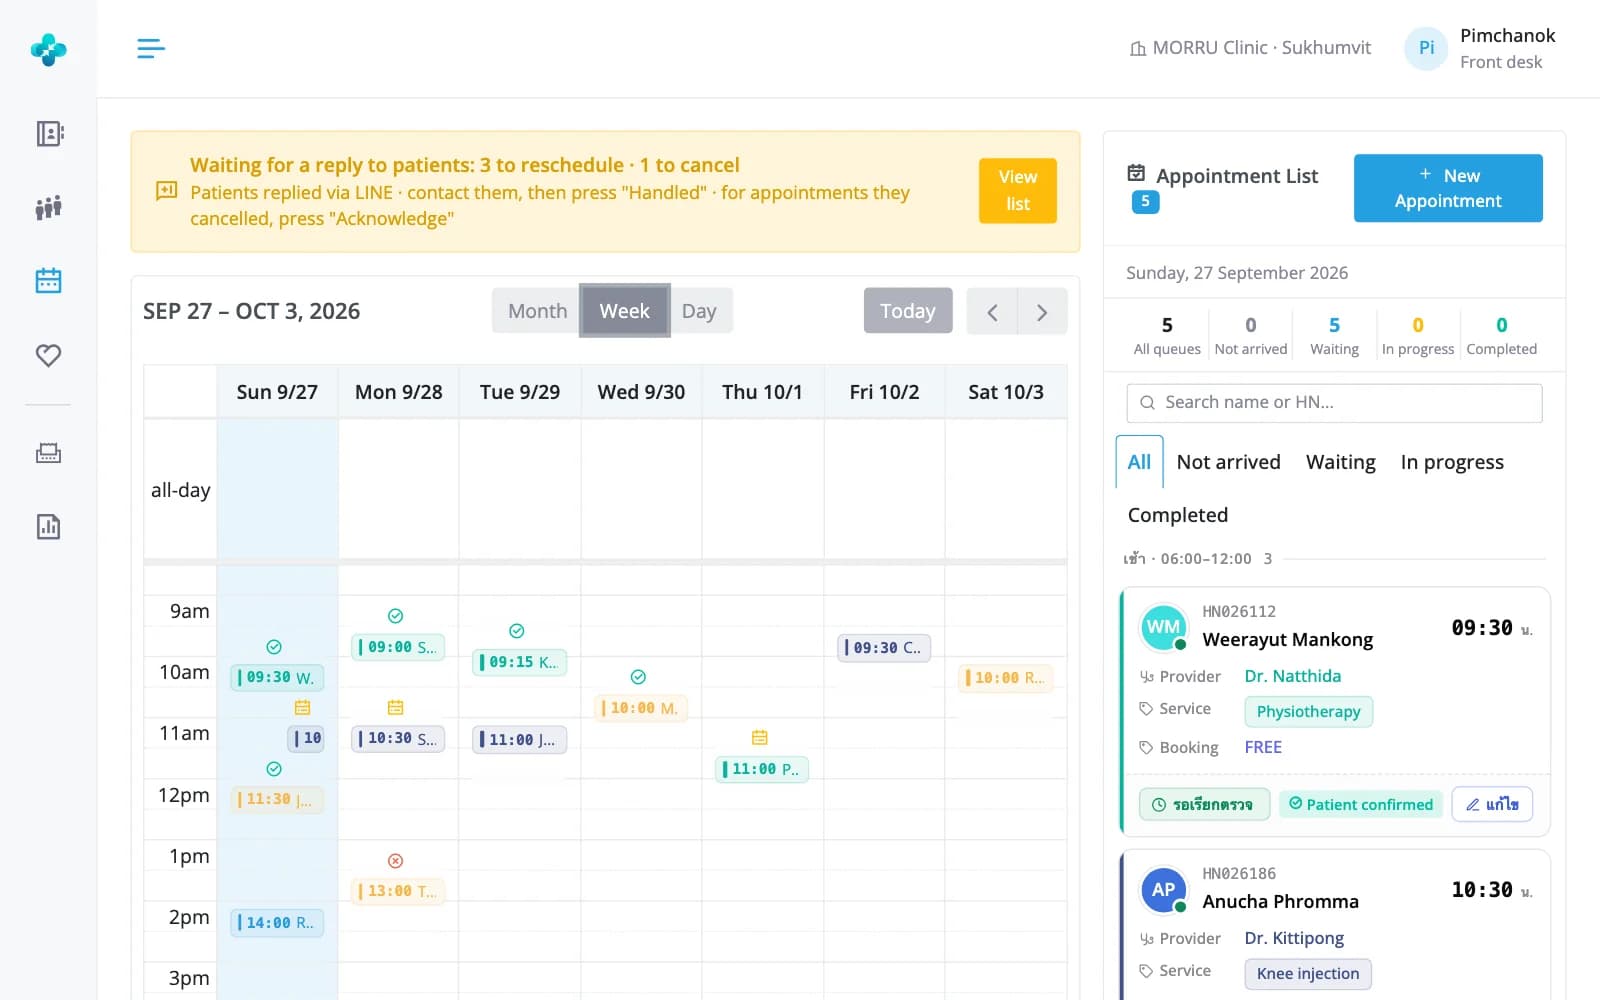Open the printer/desk sidebar icon
Image resolution: width=1600 pixels, height=1000 pixels.
tap(48, 453)
